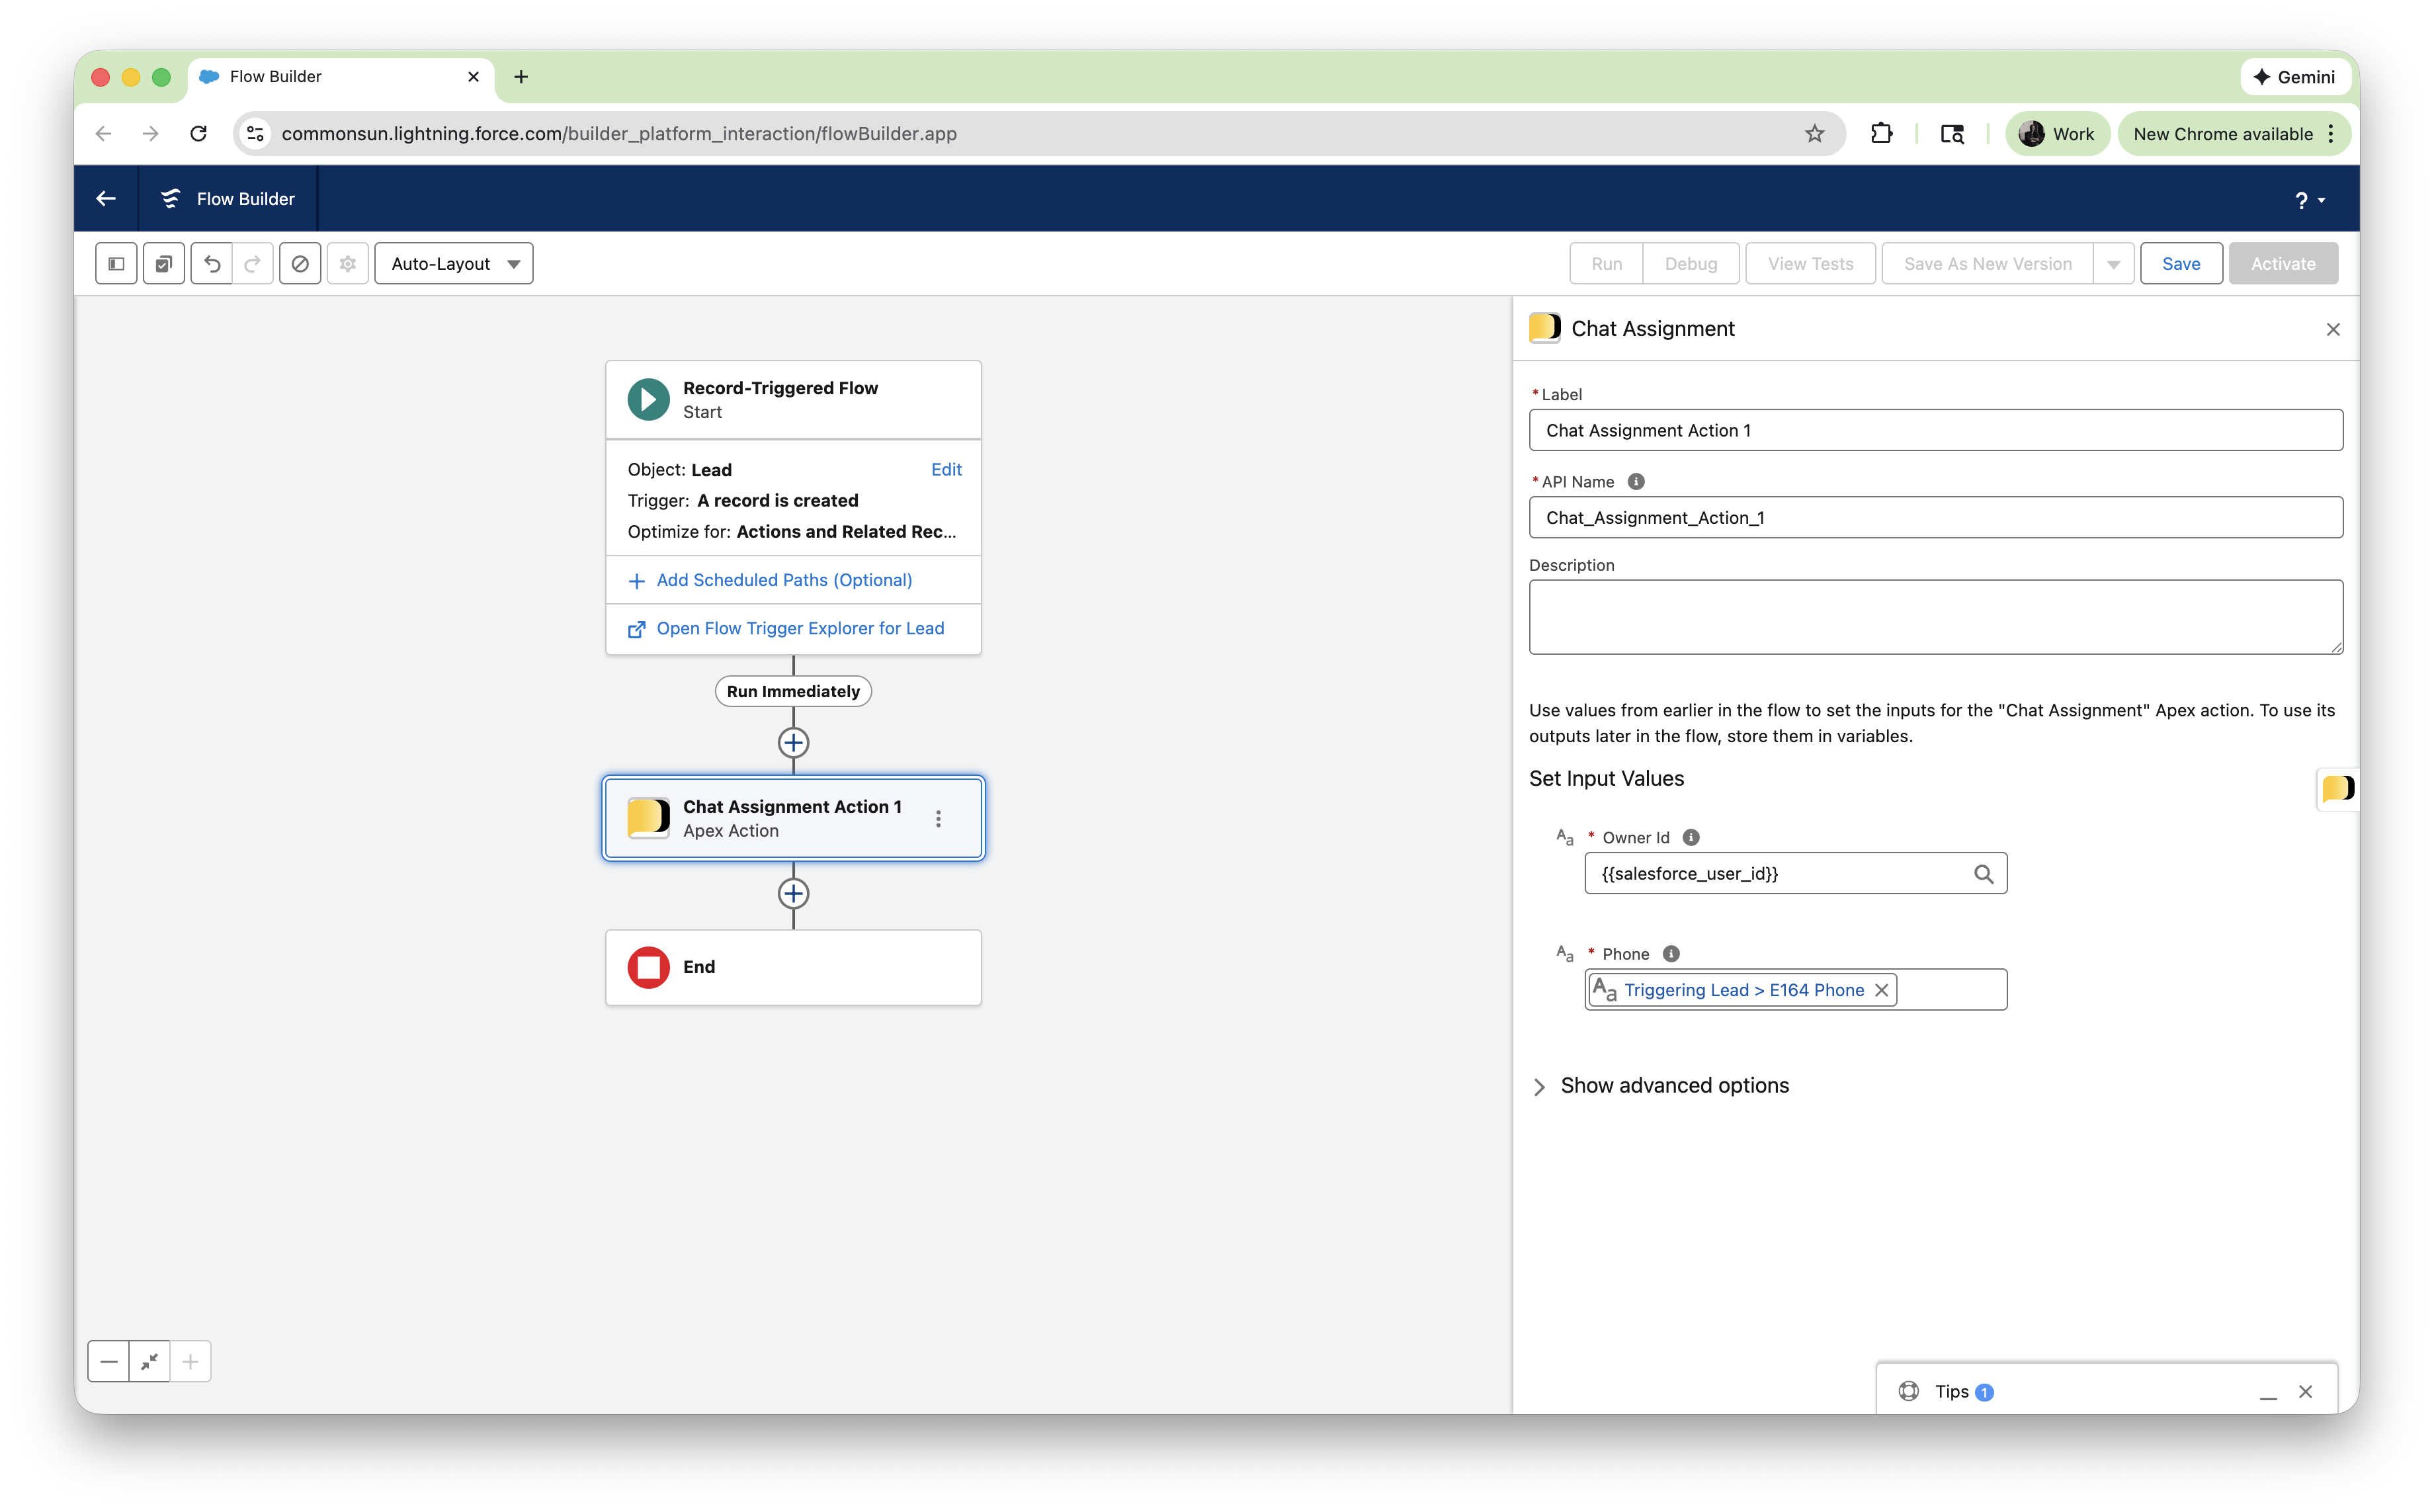
Task: Click the Save button
Action: [x=2180, y=264]
